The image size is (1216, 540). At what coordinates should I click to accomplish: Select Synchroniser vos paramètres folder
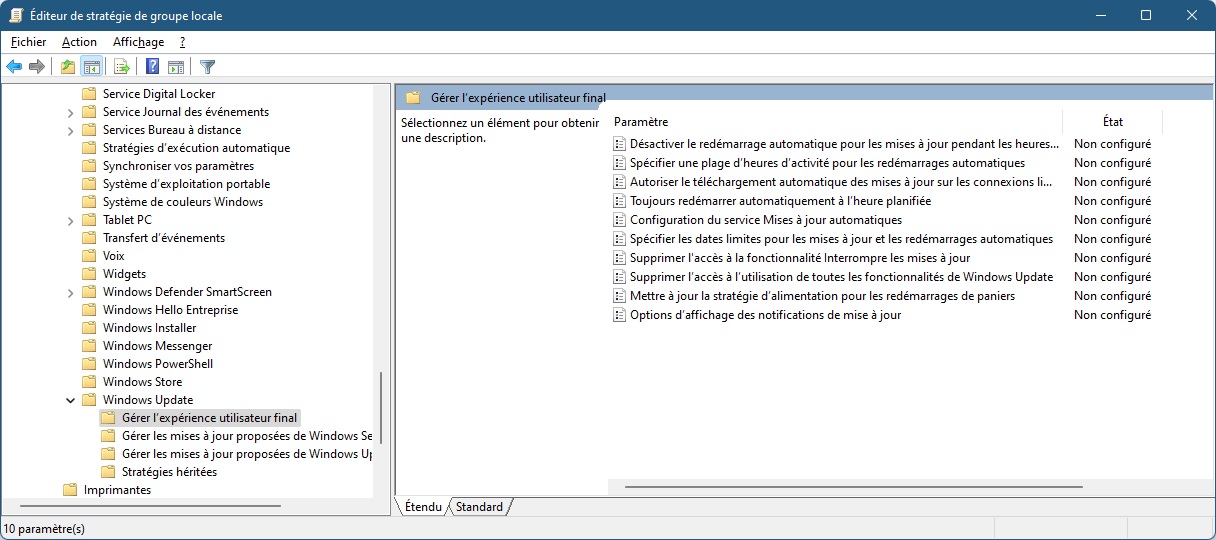[178, 166]
